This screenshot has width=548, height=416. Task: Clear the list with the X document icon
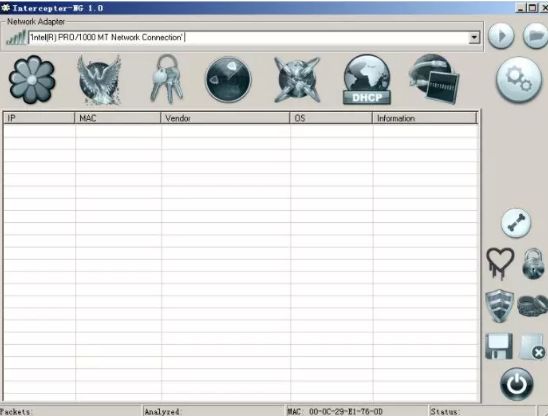pyautogui.click(x=532, y=347)
